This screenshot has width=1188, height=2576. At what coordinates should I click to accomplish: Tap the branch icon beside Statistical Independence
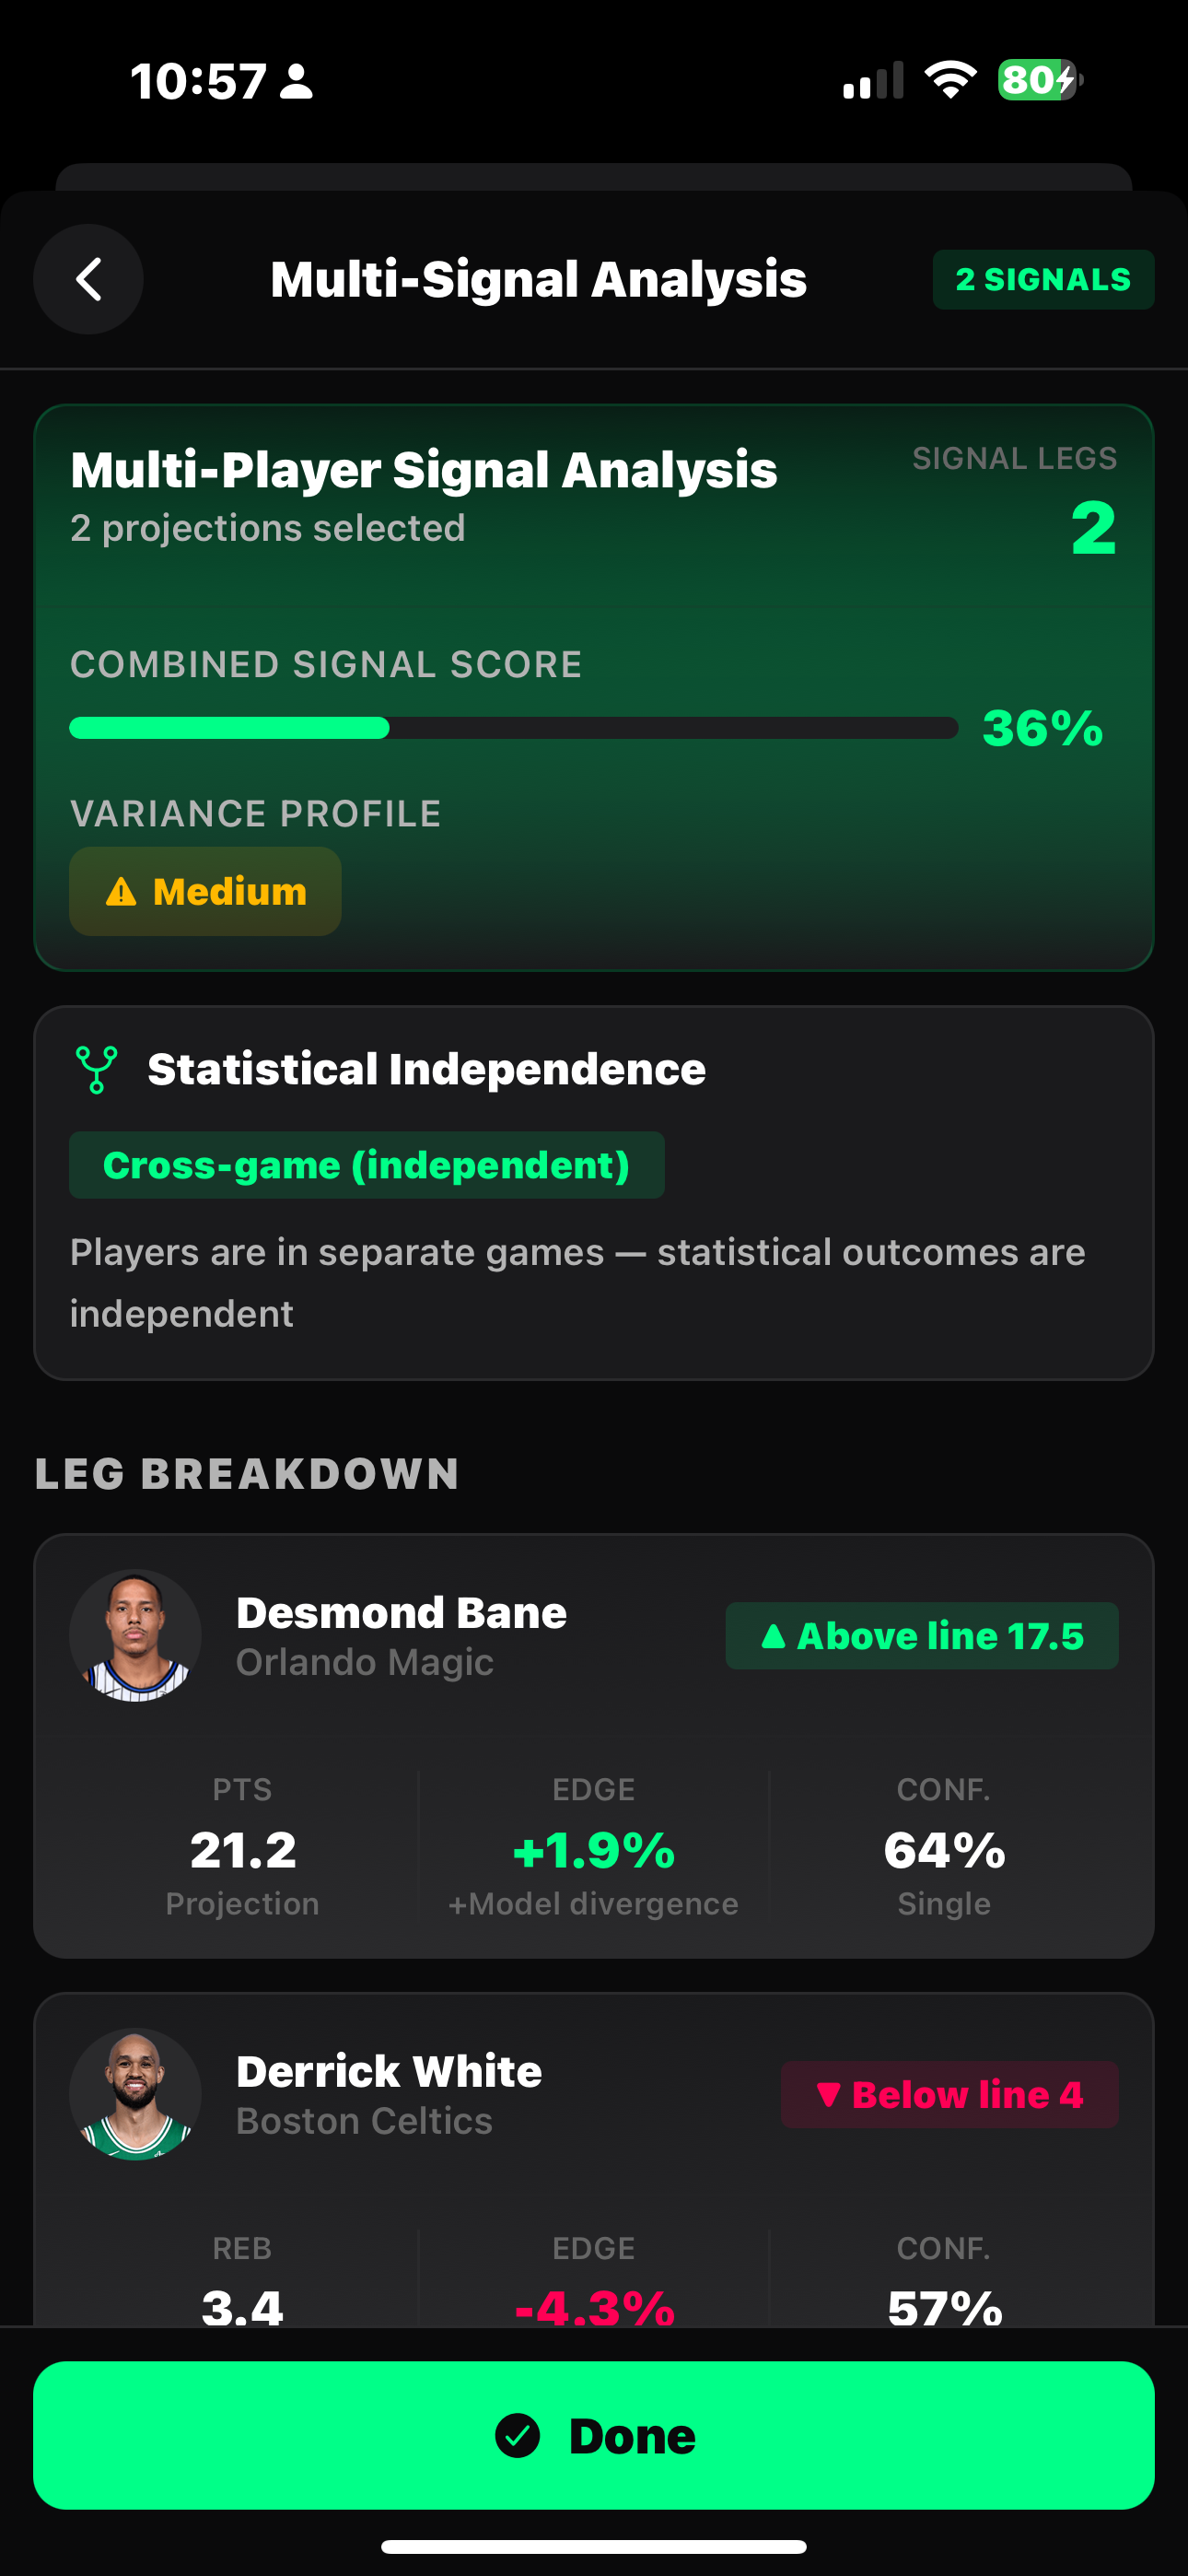point(97,1070)
